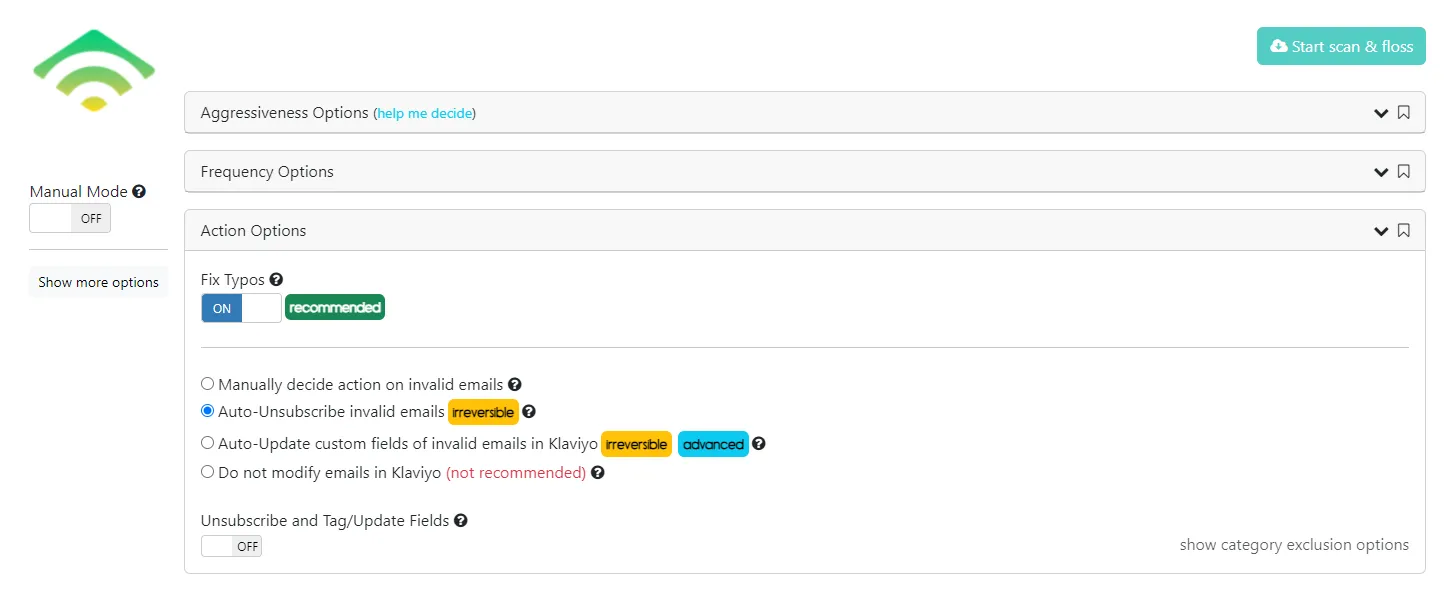Click the Fix Typos help question icon
The height and width of the screenshot is (592, 1445).
[x=276, y=280]
